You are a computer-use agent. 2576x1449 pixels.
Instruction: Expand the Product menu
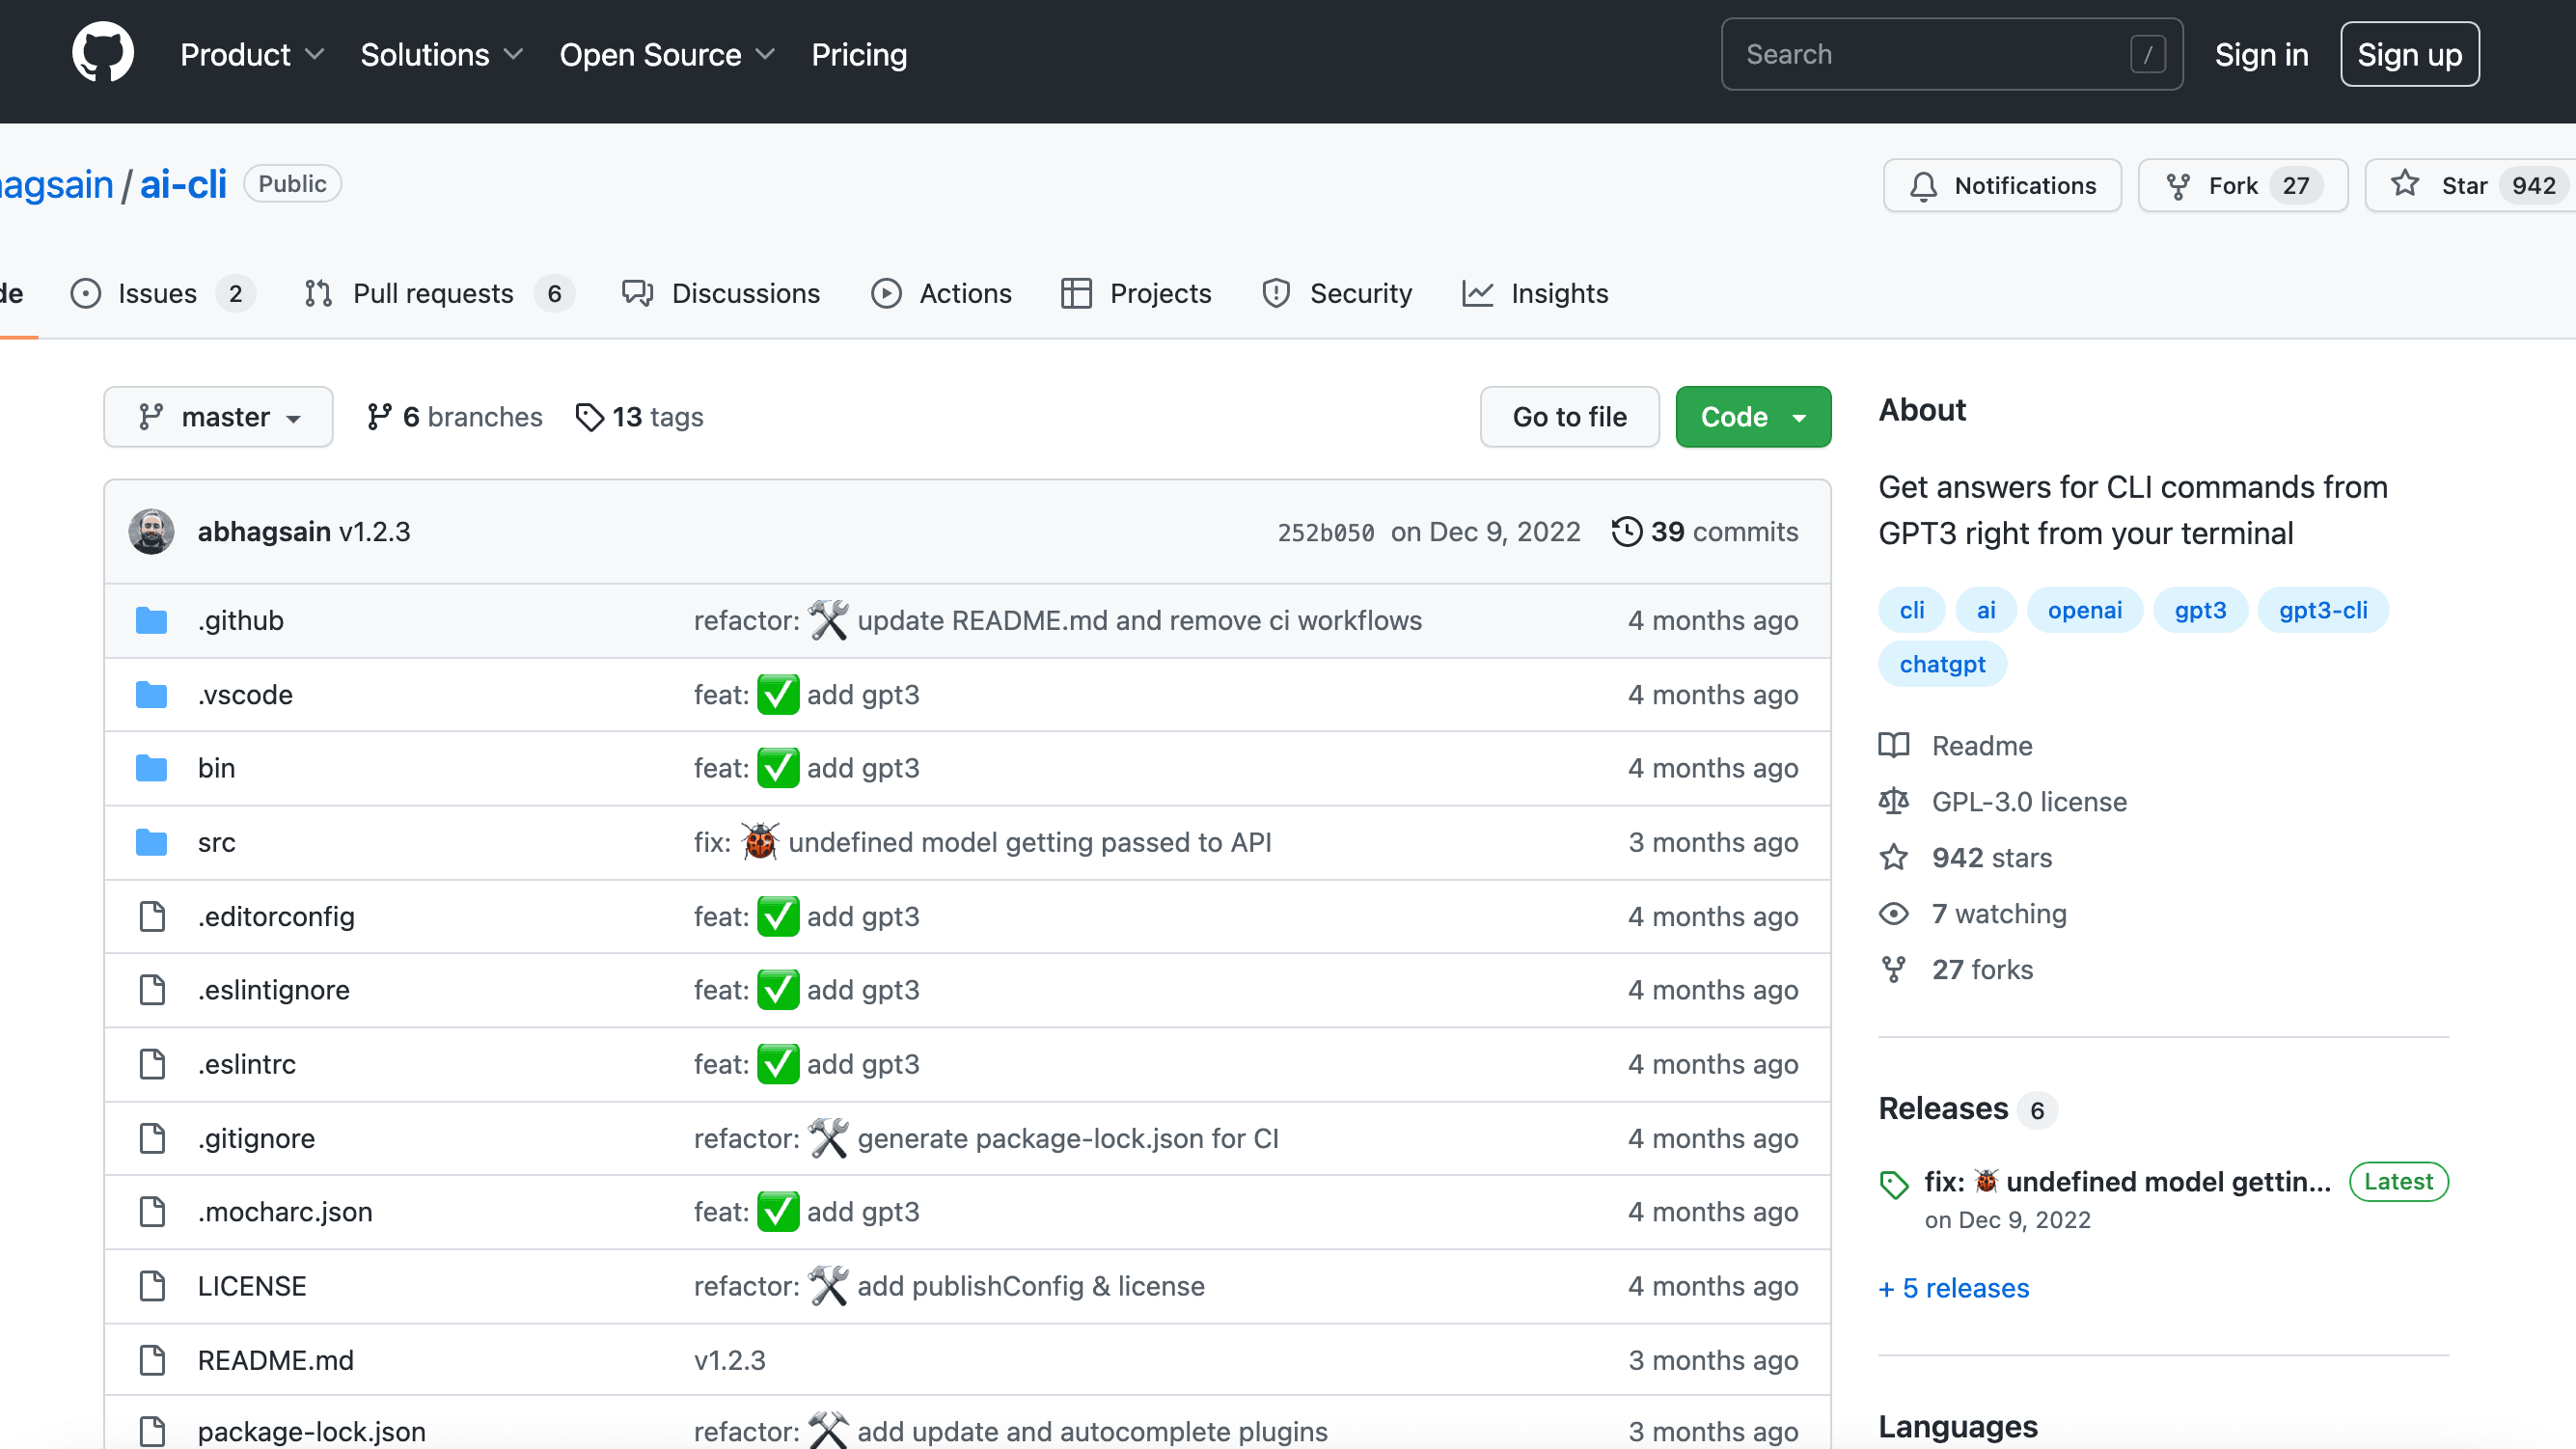click(x=252, y=55)
